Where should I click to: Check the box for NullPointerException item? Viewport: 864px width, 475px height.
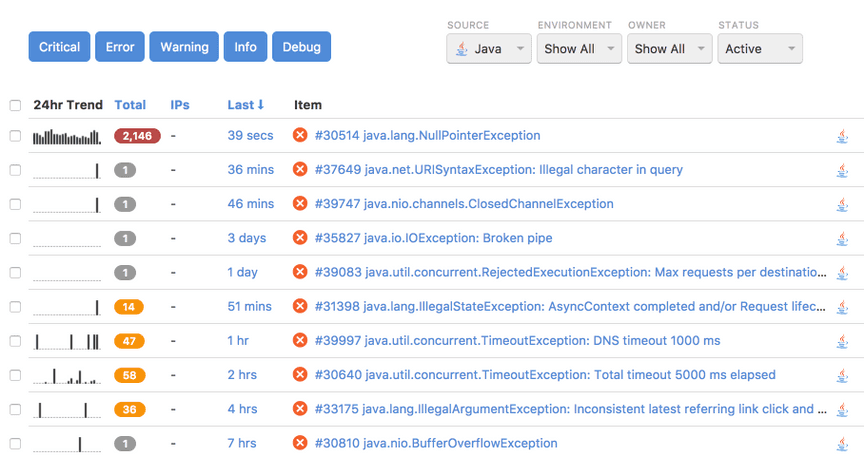[x=15, y=136]
